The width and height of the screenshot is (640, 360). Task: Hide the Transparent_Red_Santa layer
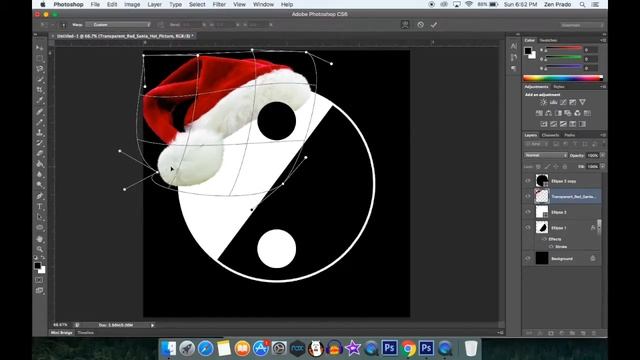click(528, 196)
